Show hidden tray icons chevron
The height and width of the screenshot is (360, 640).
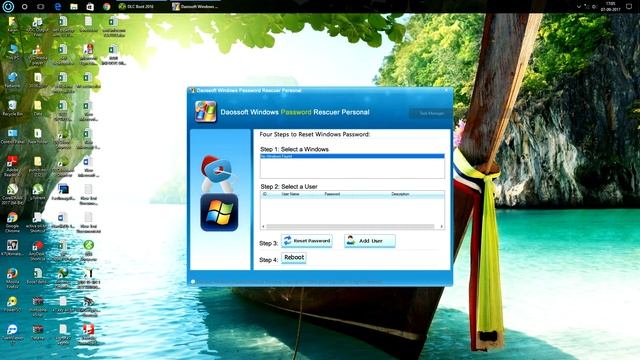coord(578,7)
